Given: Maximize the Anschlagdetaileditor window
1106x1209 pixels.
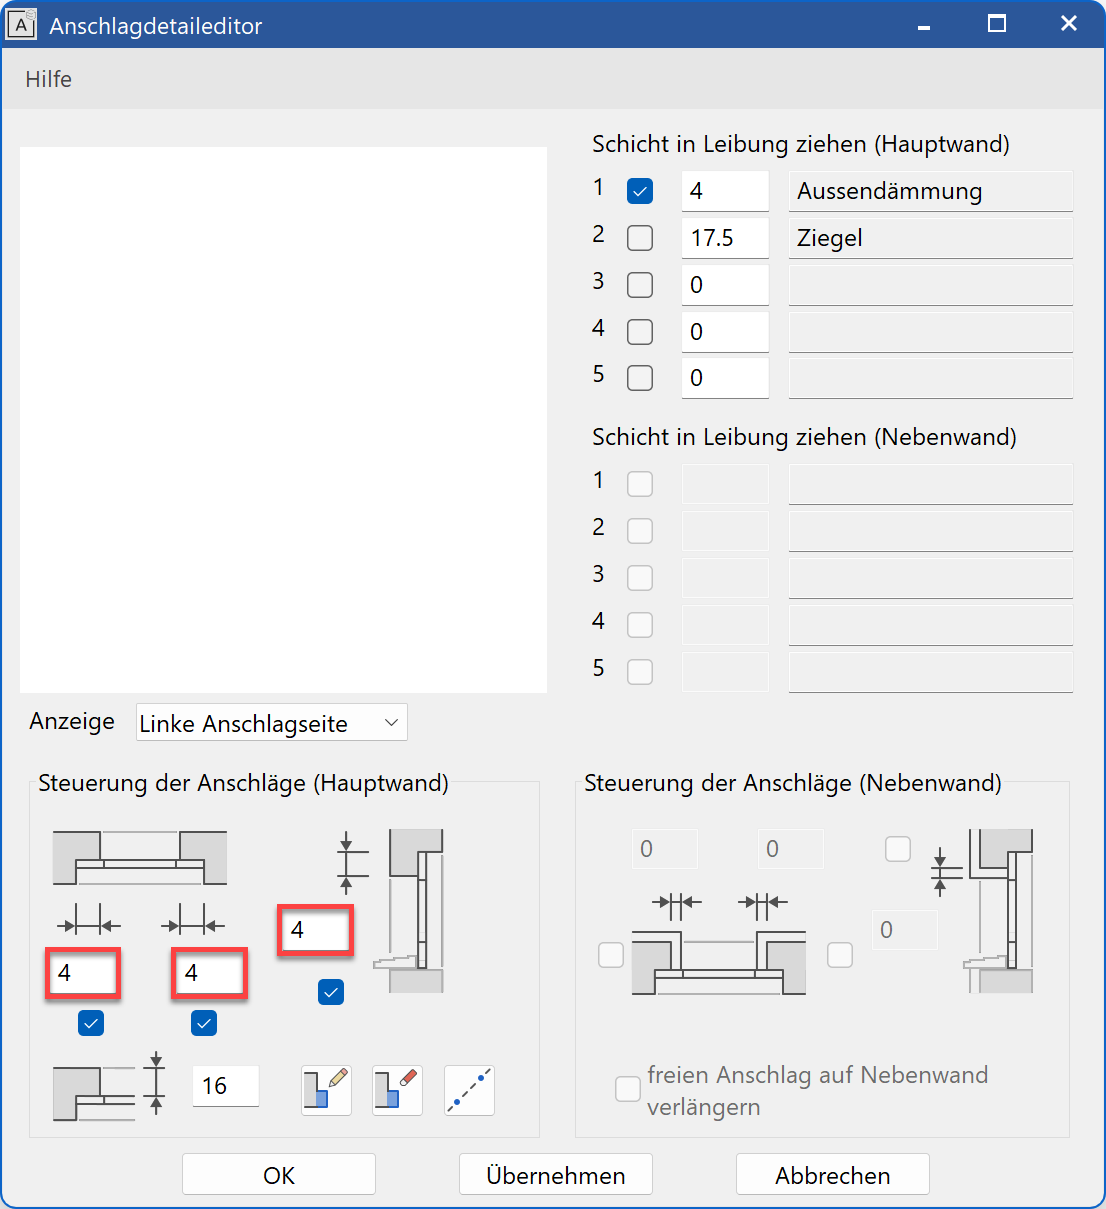Looking at the screenshot, I should 996,24.
